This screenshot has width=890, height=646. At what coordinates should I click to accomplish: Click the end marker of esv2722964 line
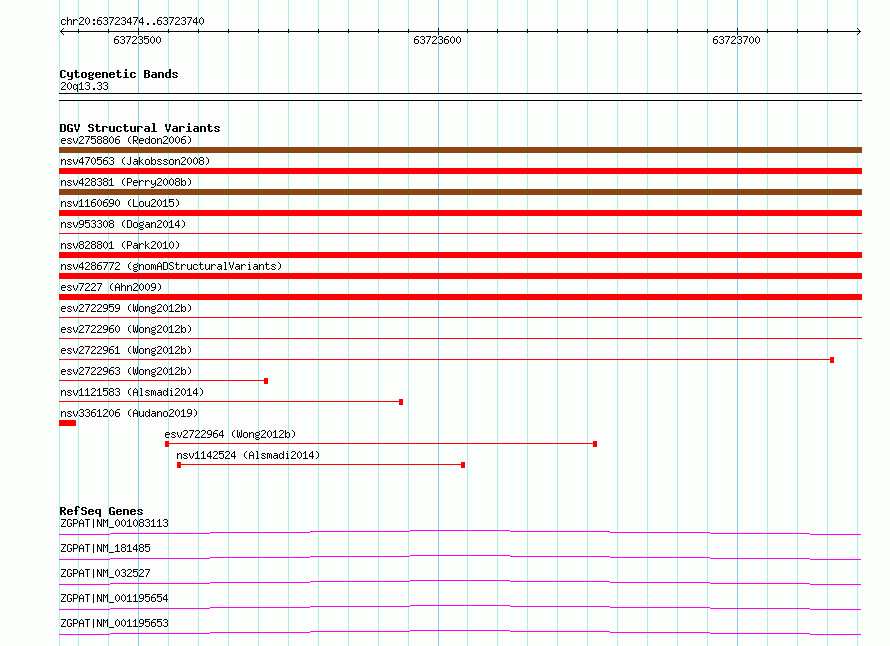pyautogui.click(x=595, y=444)
